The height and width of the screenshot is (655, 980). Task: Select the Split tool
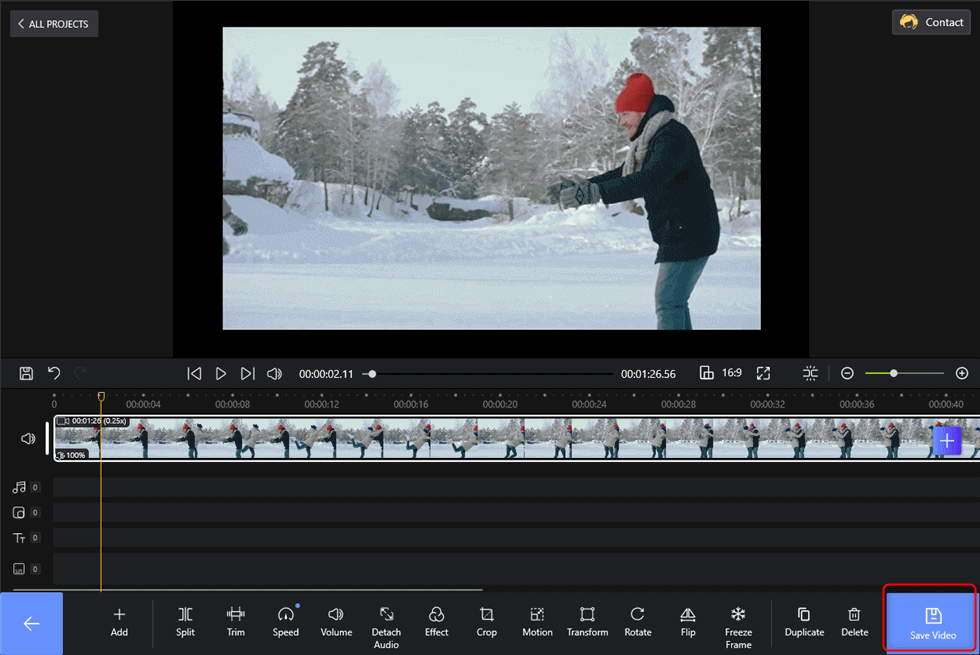click(185, 622)
